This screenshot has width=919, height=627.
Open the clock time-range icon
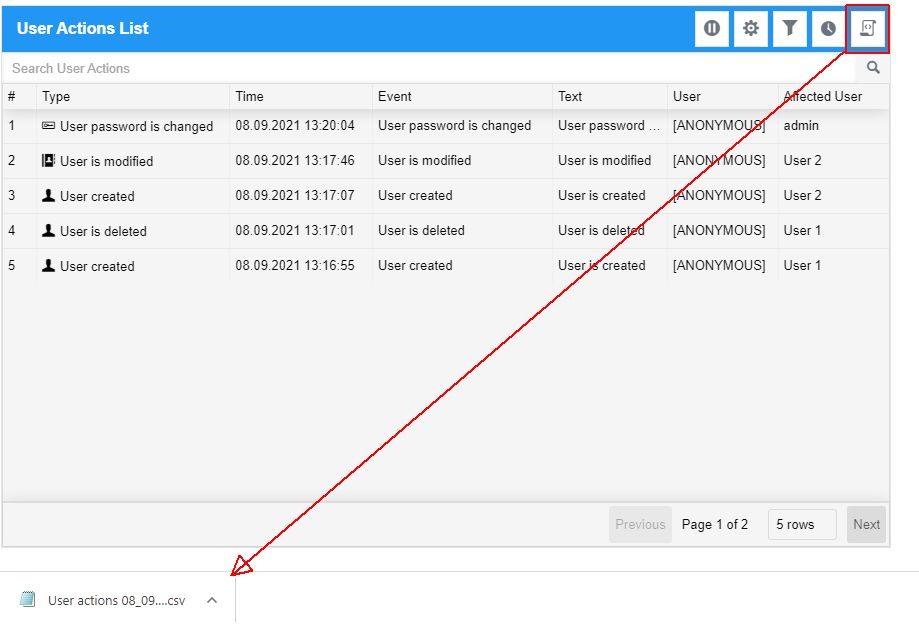coord(828,28)
